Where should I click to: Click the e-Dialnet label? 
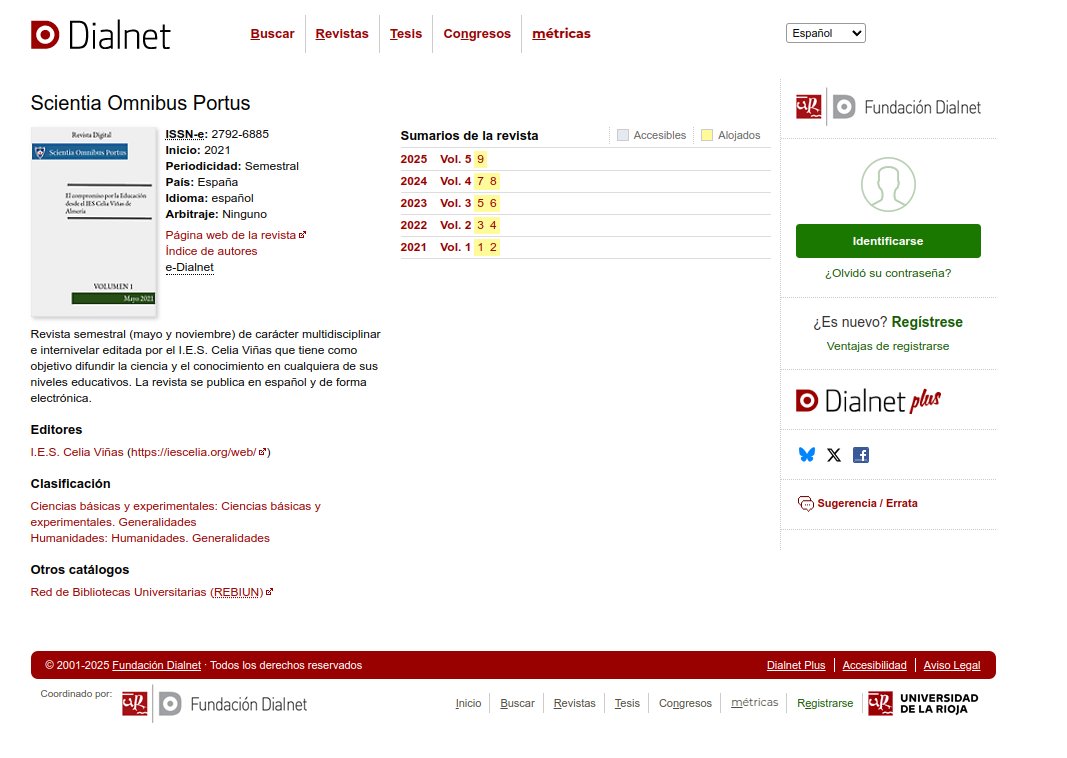[189, 267]
